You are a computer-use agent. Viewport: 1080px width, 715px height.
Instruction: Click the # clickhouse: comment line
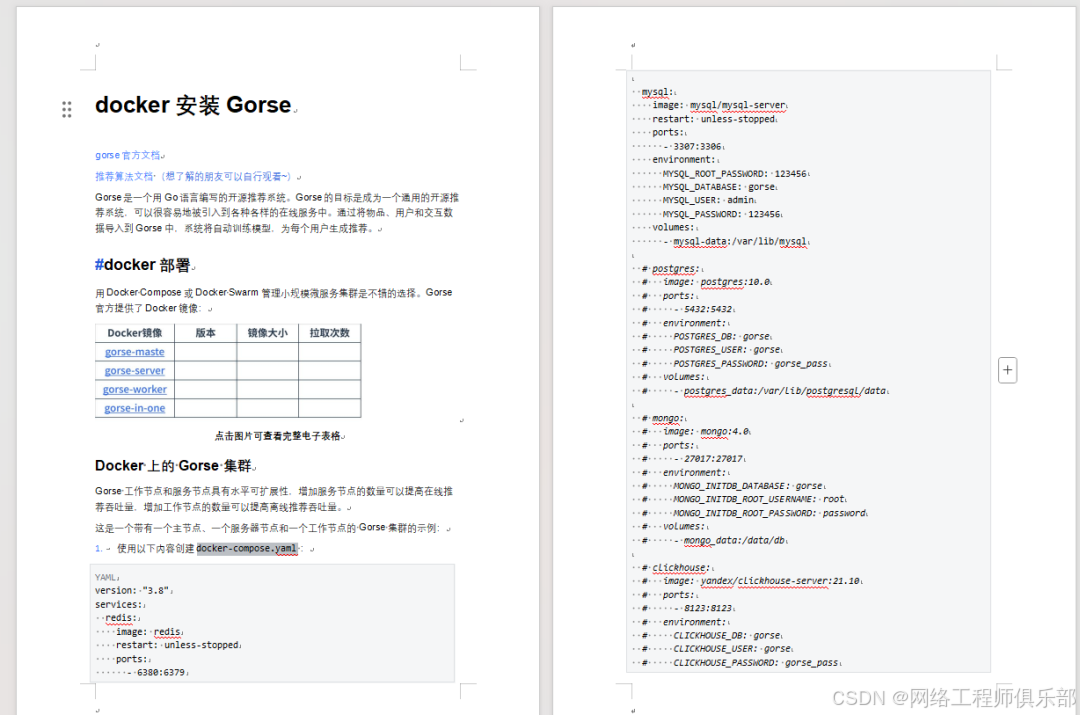pos(676,568)
